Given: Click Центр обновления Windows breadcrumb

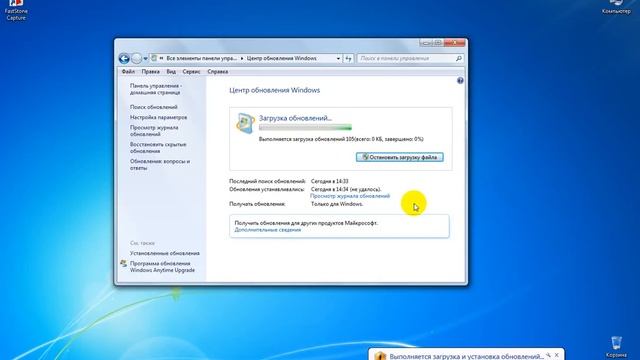Looking at the screenshot, I should (282, 58).
